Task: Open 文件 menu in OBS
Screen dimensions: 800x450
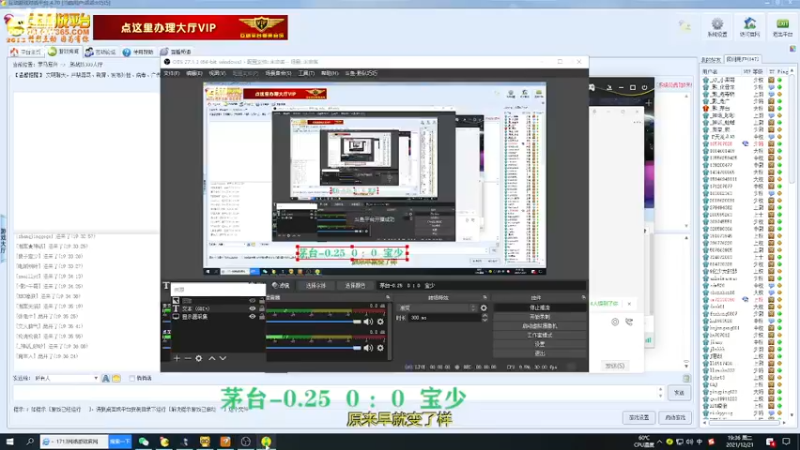Action: tap(171, 73)
